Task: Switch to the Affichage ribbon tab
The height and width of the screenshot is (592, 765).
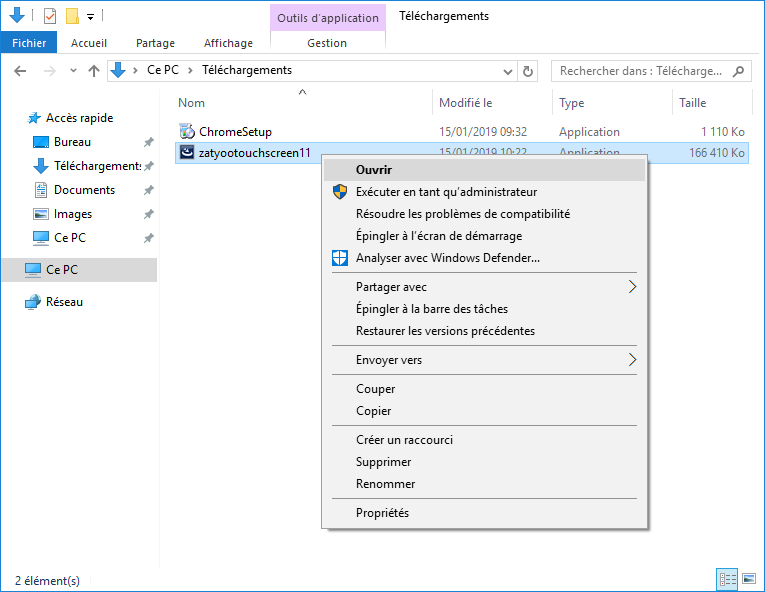Action: [228, 43]
